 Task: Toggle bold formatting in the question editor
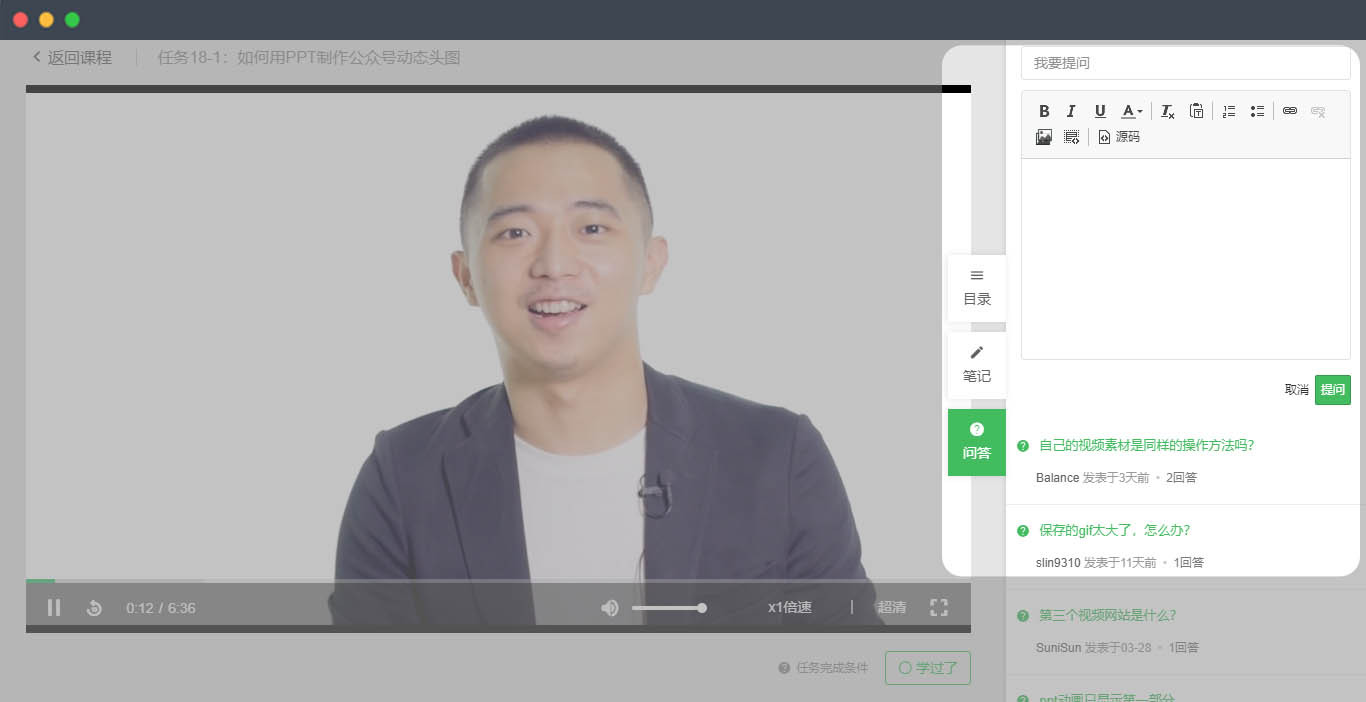[x=1044, y=111]
